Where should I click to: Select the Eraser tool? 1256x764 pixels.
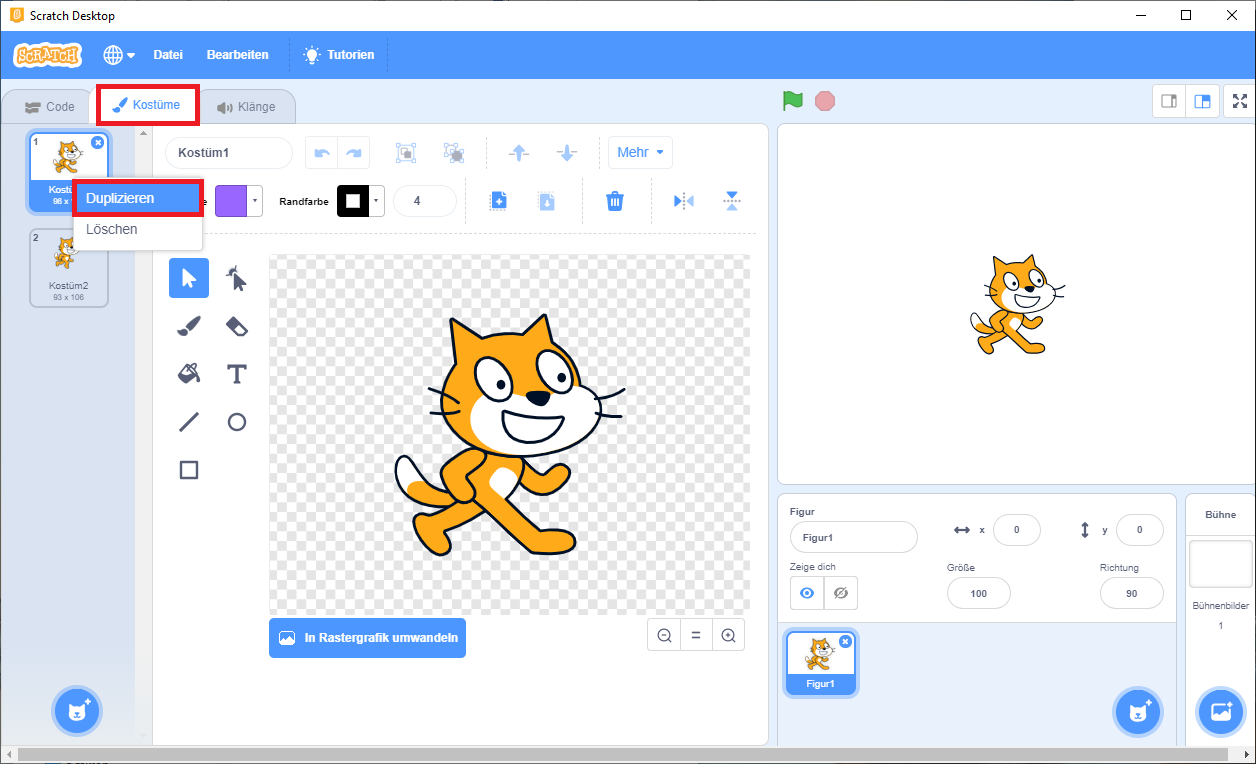[237, 326]
